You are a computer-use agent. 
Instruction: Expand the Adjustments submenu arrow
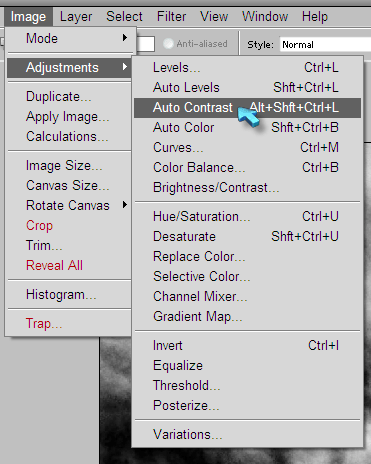coord(125,67)
